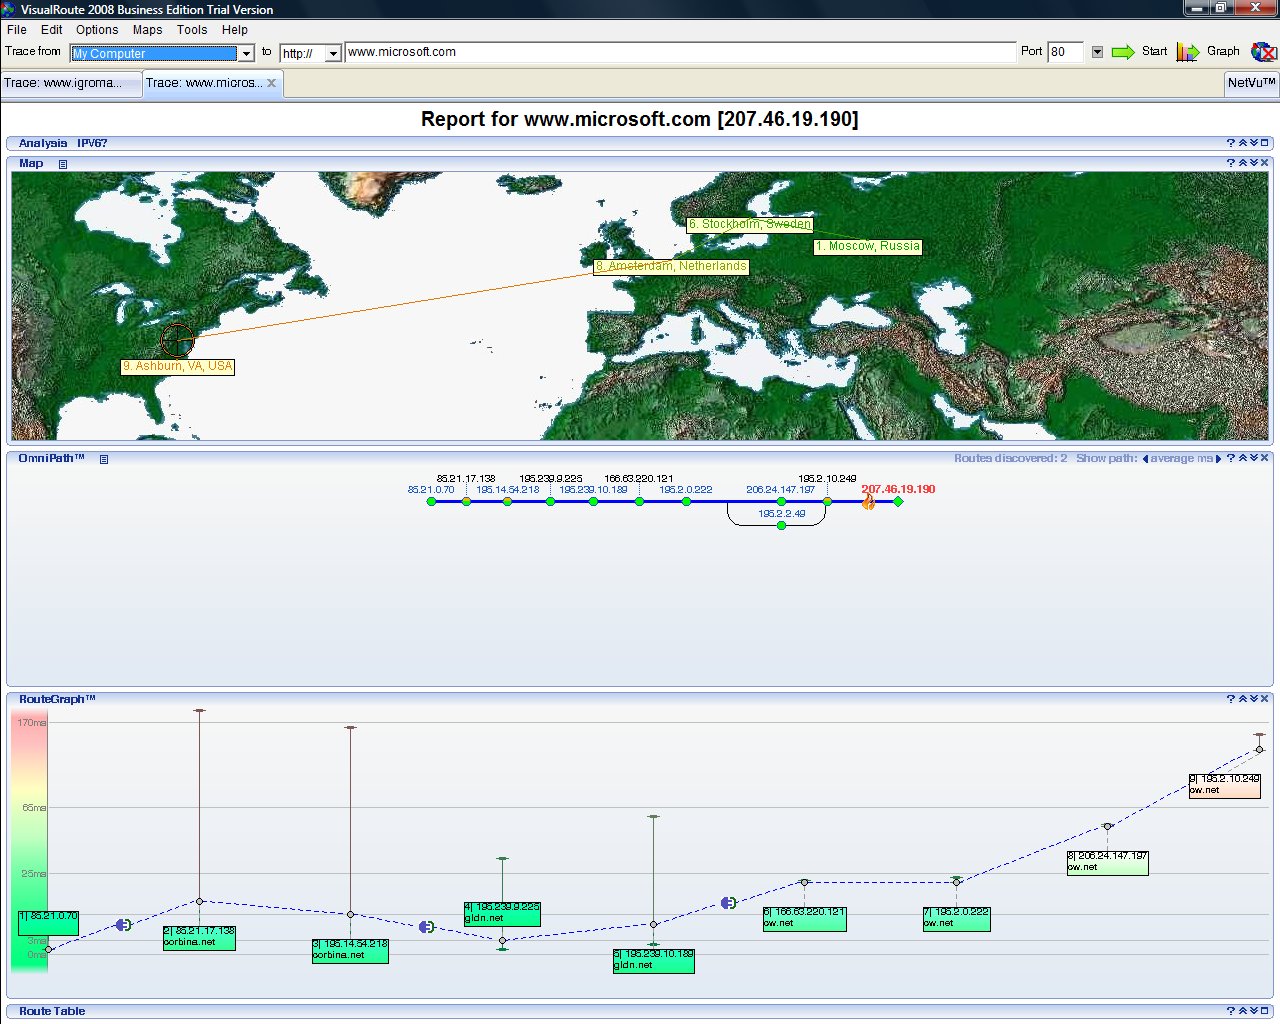
Task: Click the Start button label
Action: (1154, 51)
